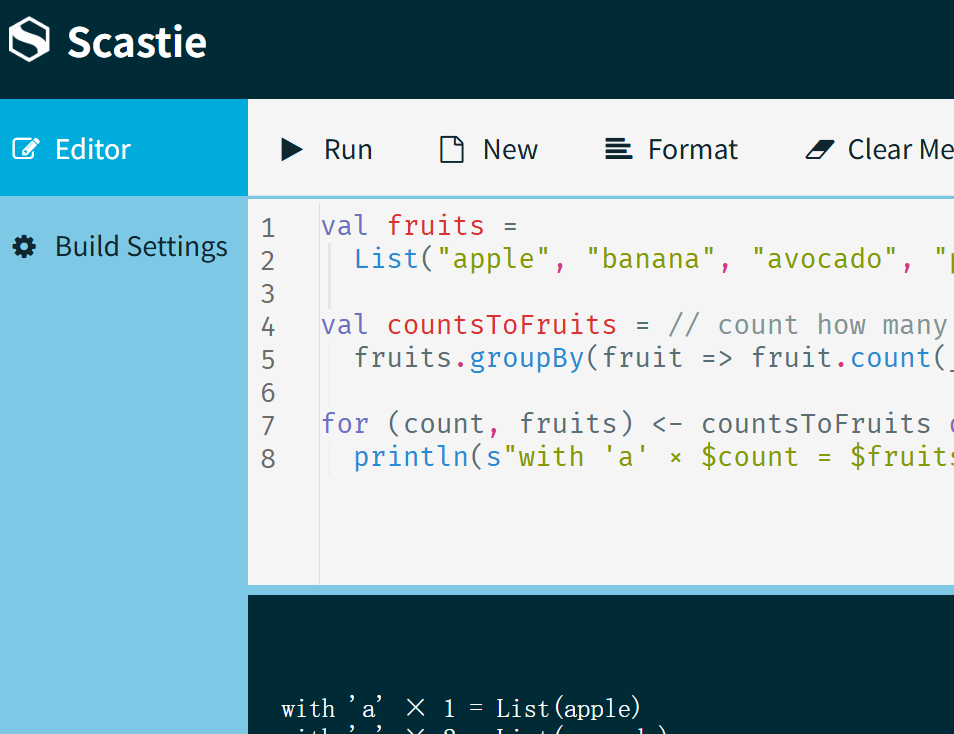954x734 pixels.
Task: Open Build Settings from the sidebar
Action: pos(140,246)
